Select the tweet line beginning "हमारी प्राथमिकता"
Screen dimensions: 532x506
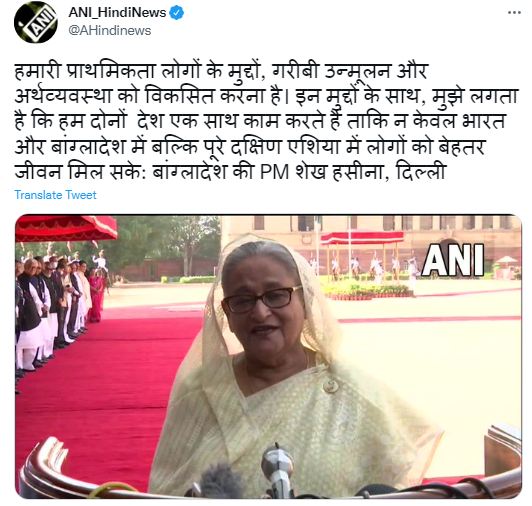tap(221, 72)
